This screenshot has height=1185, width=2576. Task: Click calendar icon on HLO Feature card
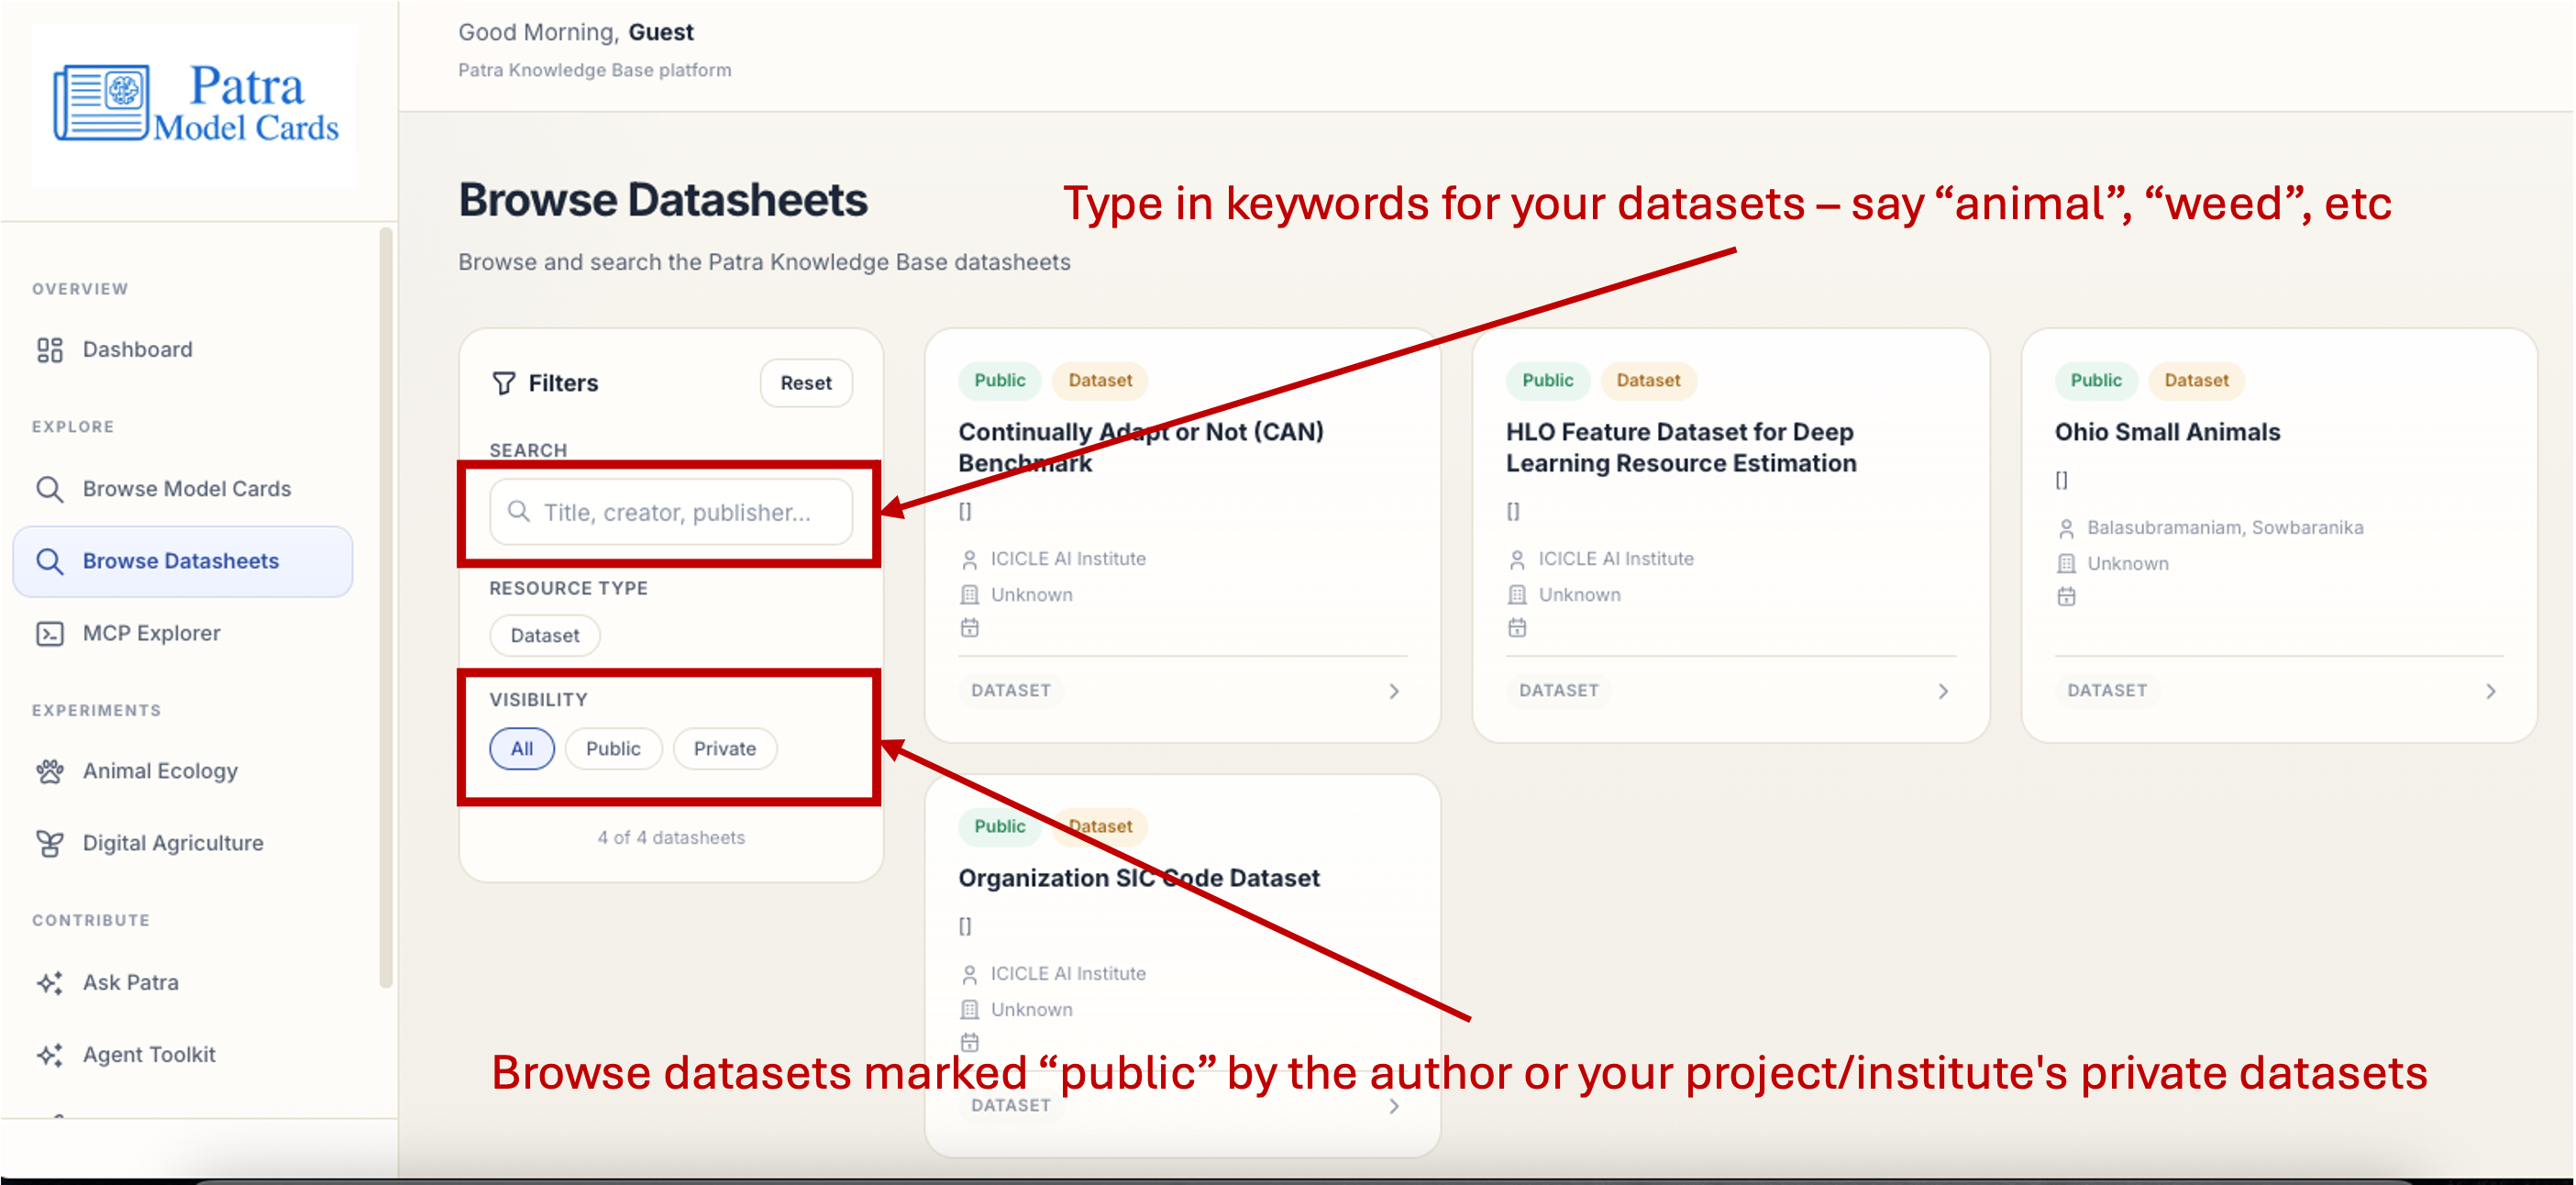(x=1517, y=628)
